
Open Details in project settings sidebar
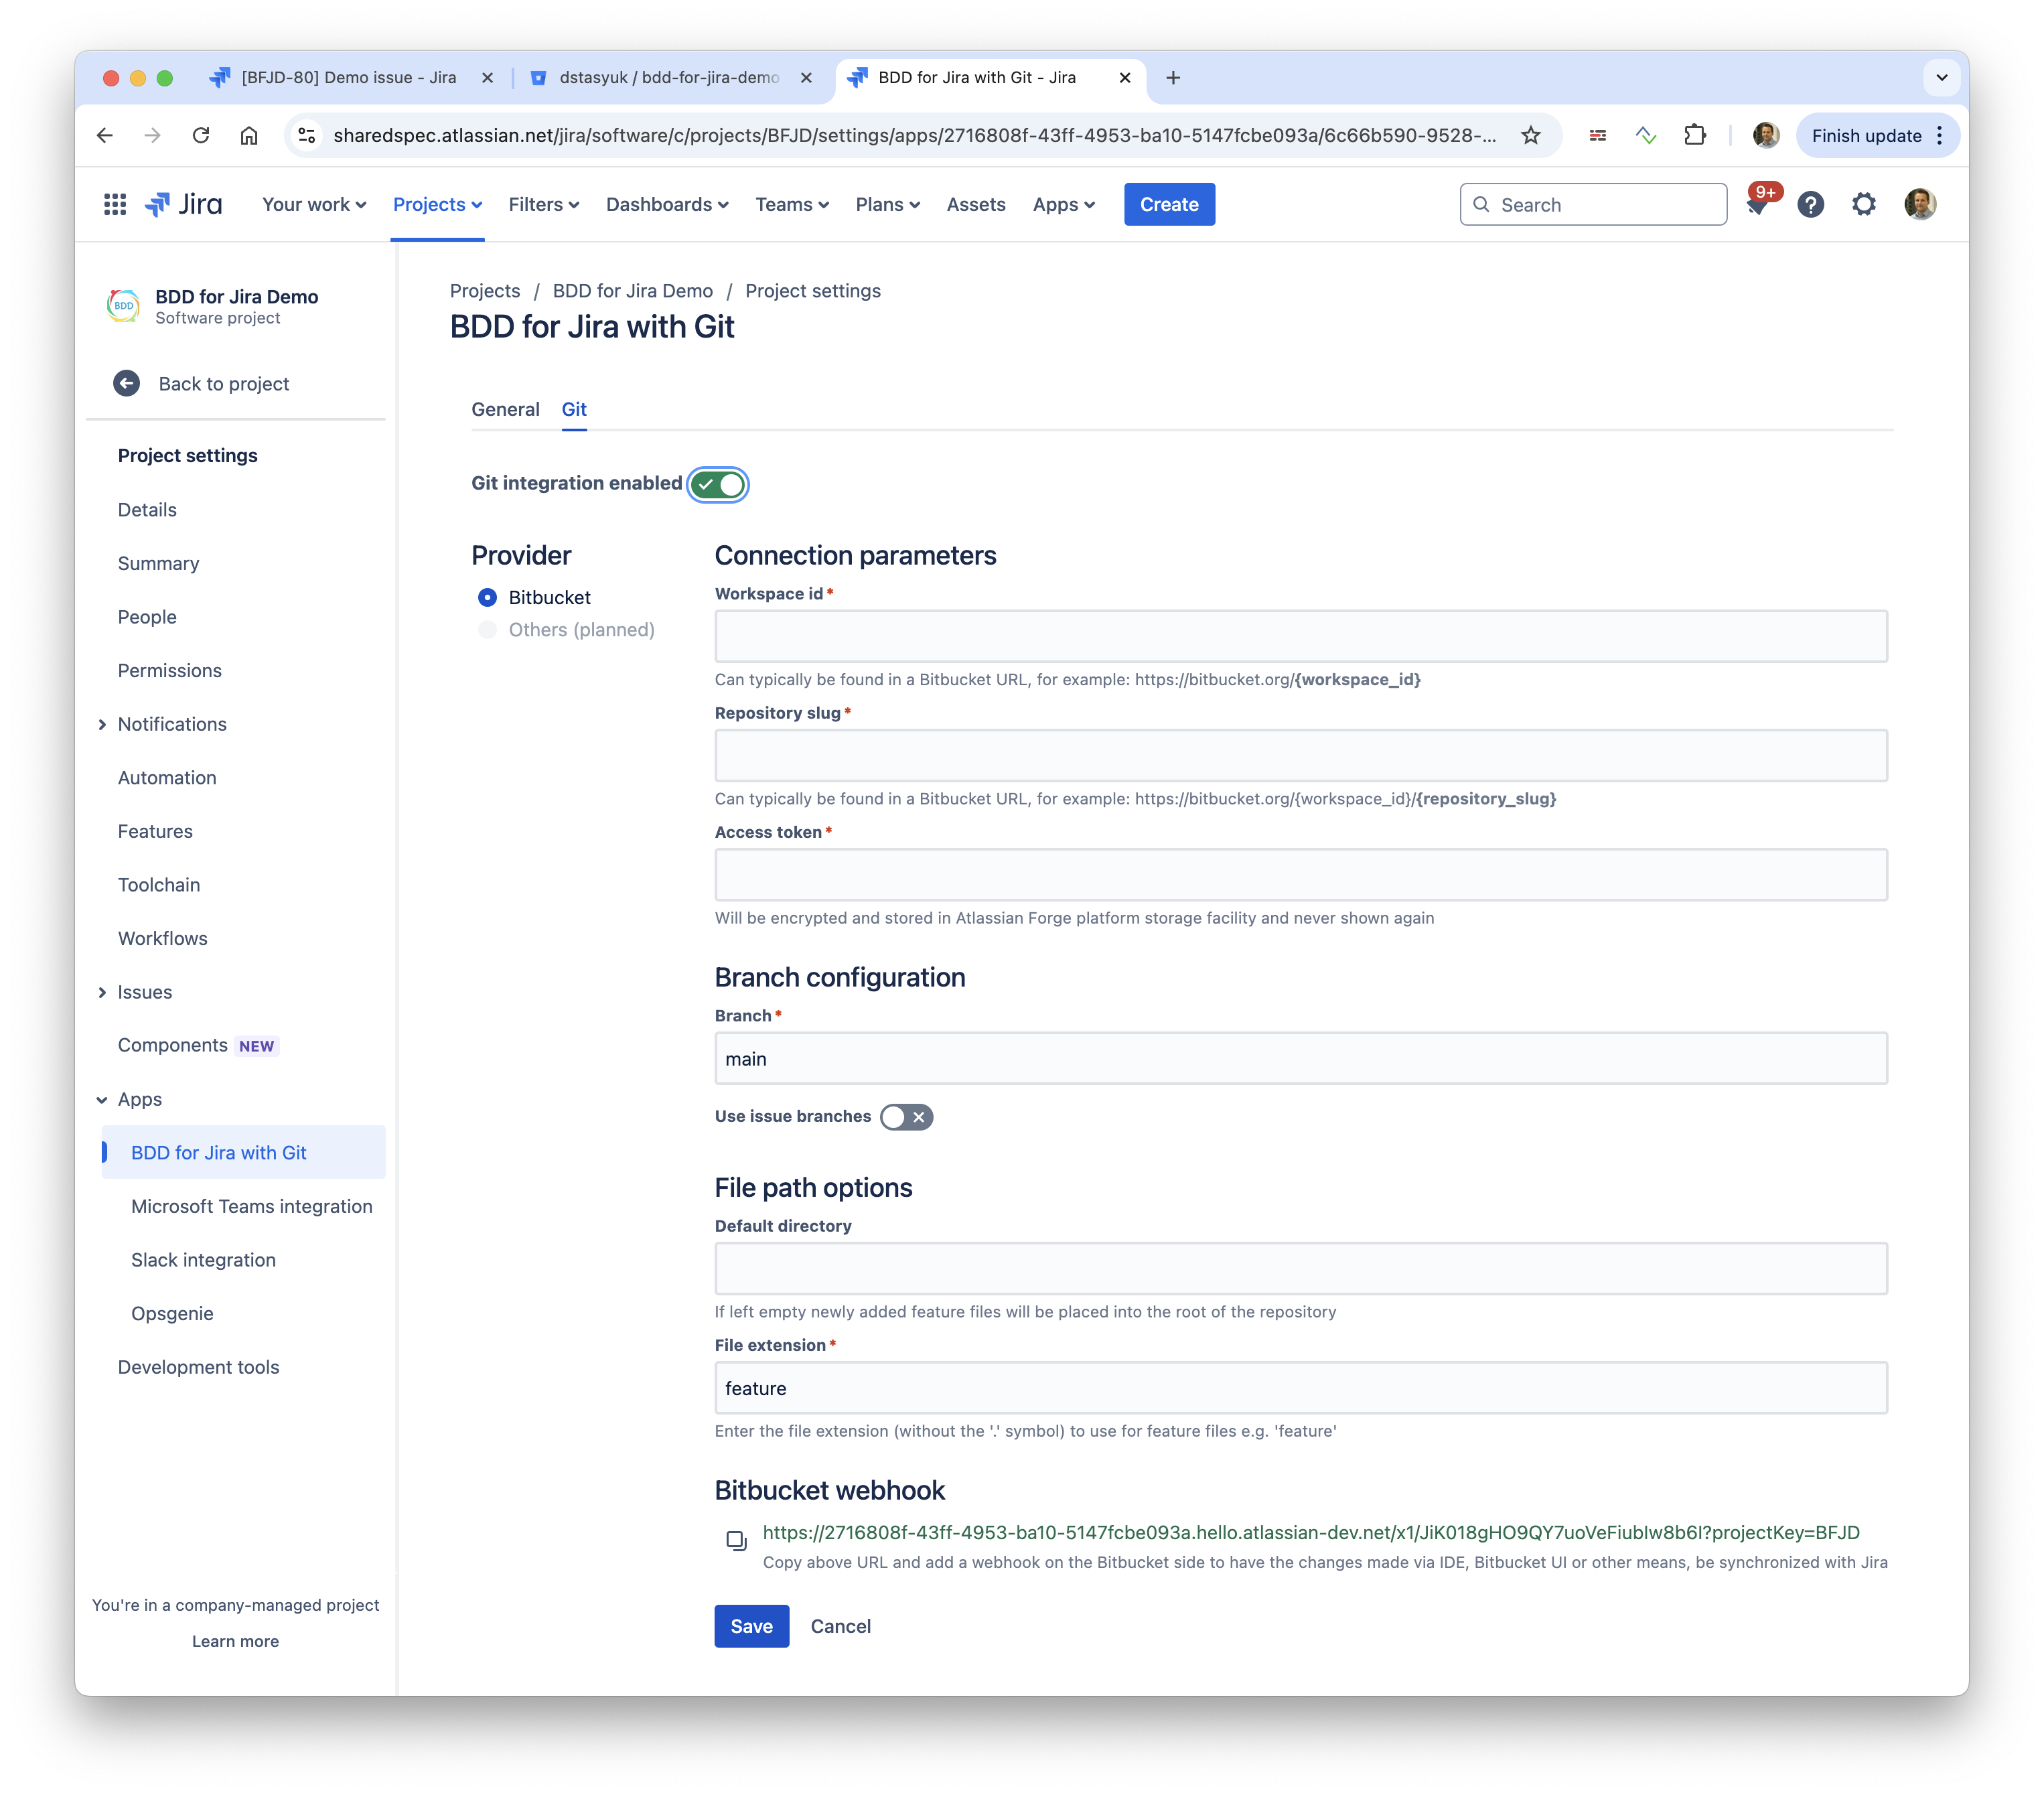click(x=147, y=510)
